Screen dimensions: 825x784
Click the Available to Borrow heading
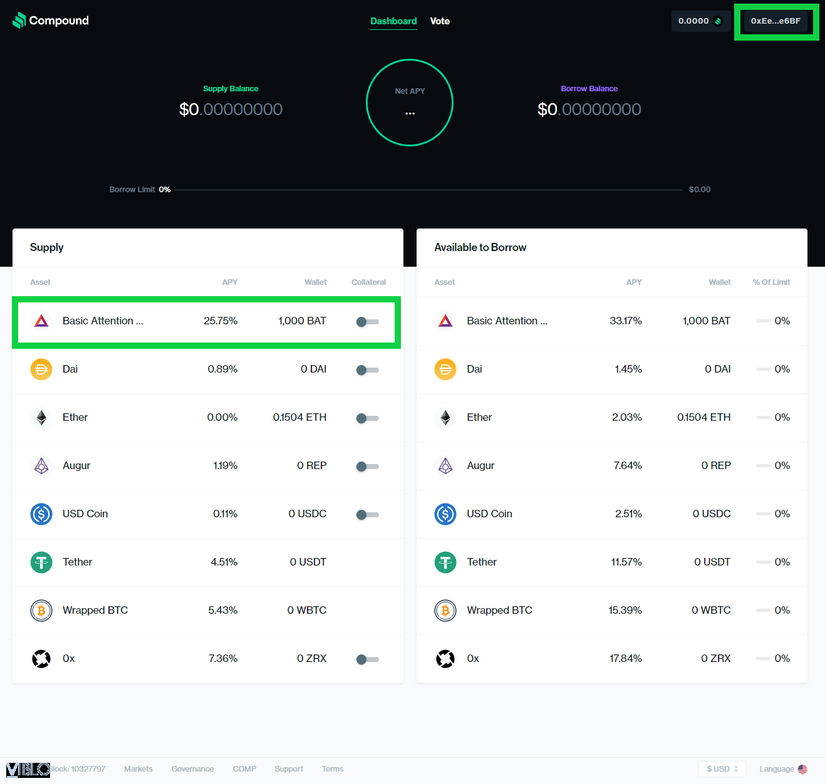tap(480, 248)
